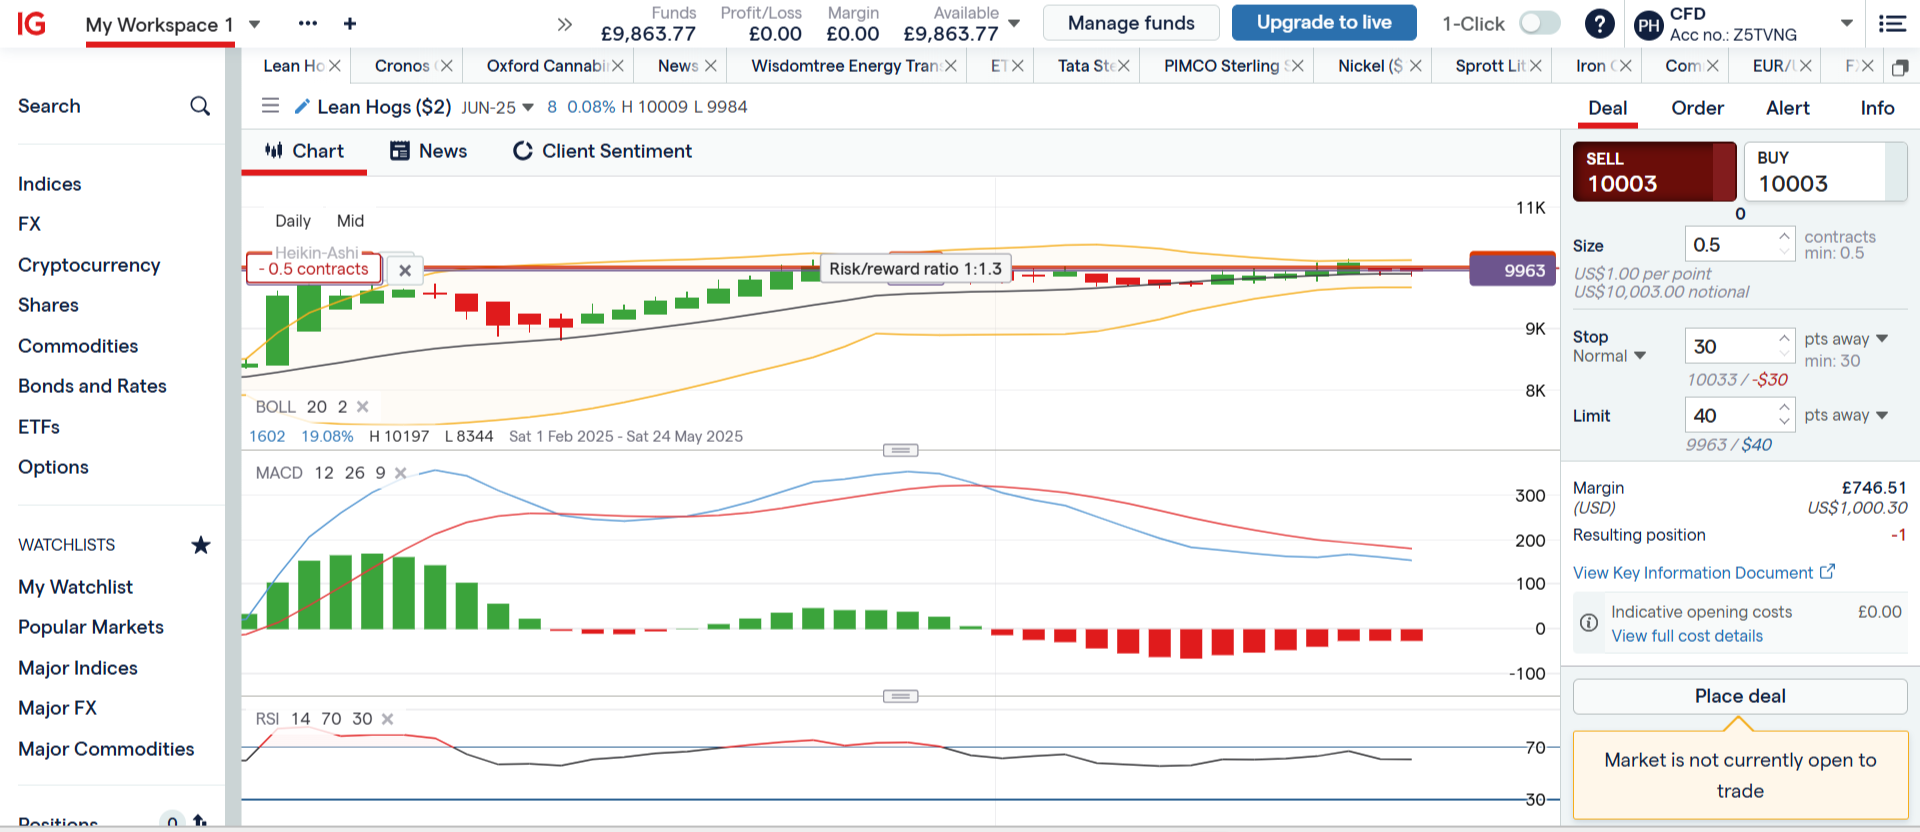Click the Manage funds button

1131,23
